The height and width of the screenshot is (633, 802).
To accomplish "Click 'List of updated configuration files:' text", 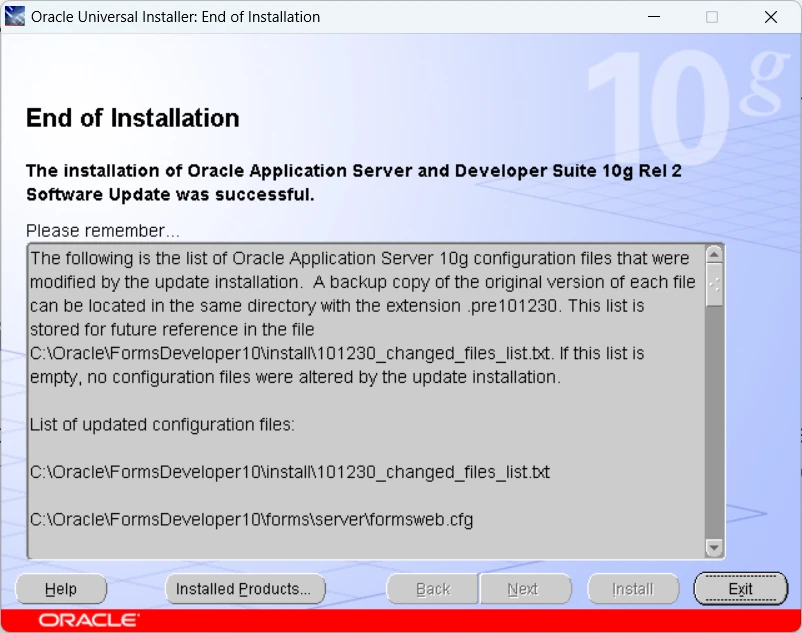I will click(x=162, y=424).
